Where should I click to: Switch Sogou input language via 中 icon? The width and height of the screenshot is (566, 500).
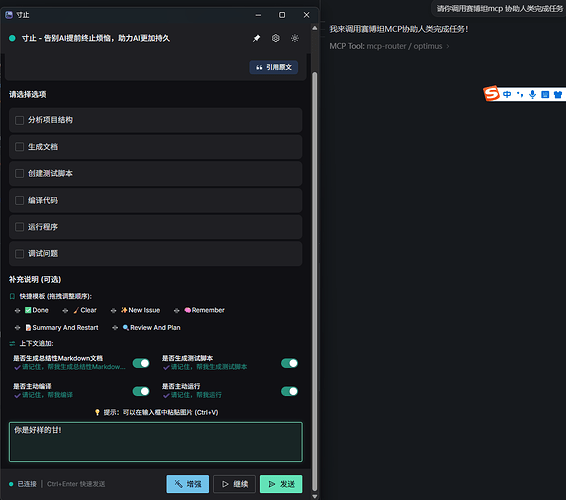507,95
